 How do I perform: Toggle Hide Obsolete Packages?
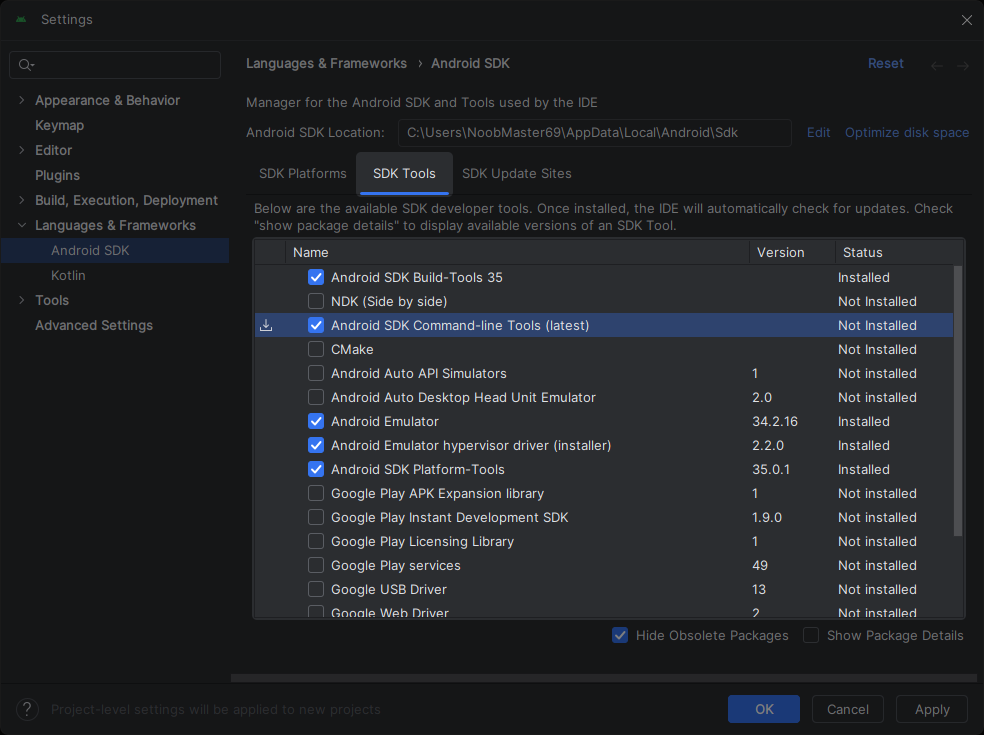pyautogui.click(x=620, y=635)
